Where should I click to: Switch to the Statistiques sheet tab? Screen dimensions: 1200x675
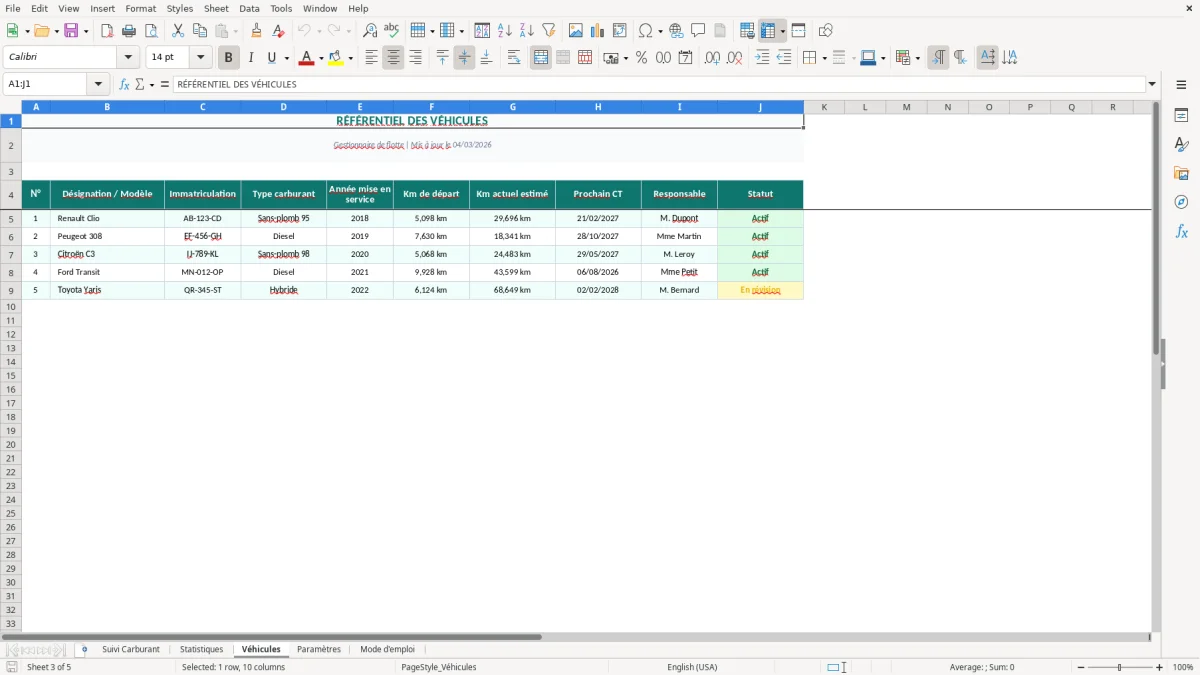(x=201, y=649)
